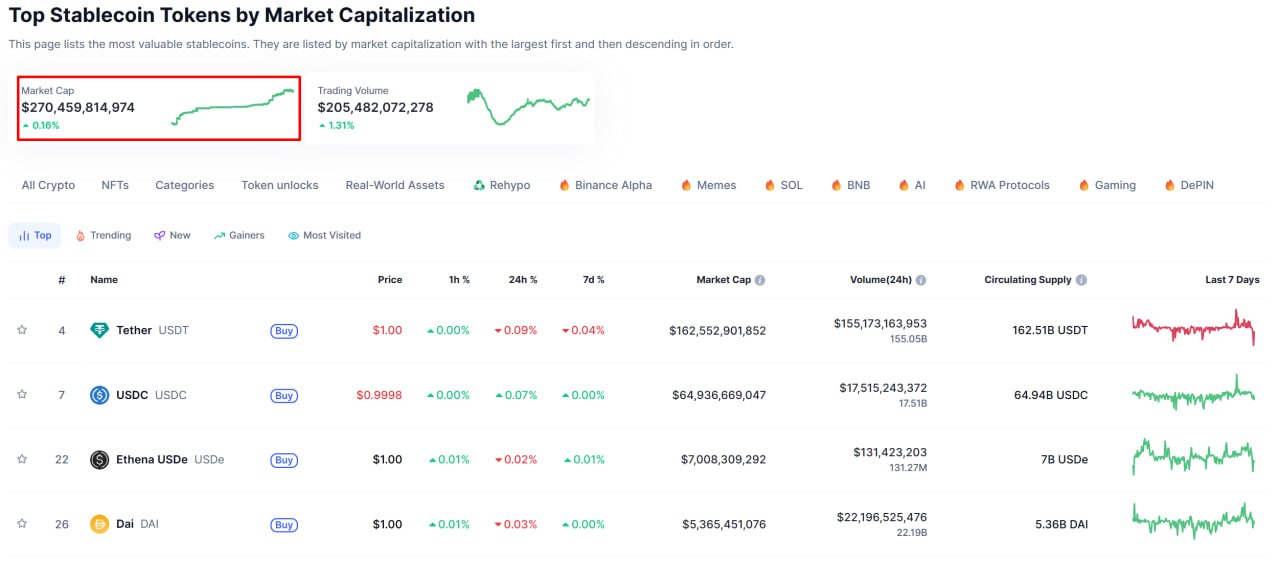Click the Top bar chart icon
The width and height of the screenshot is (1280, 561).
pyautogui.click(x=24, y=236)
